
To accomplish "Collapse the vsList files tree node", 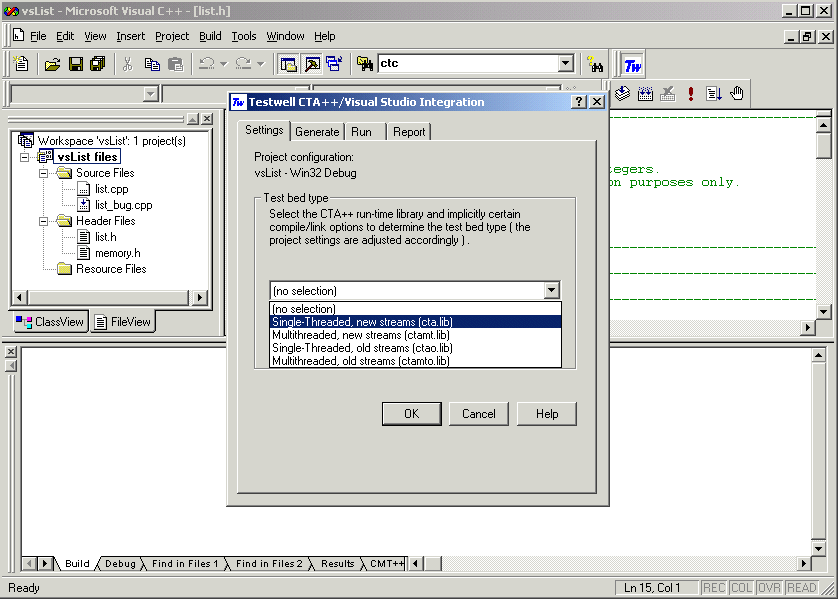I will pos(25,157).
